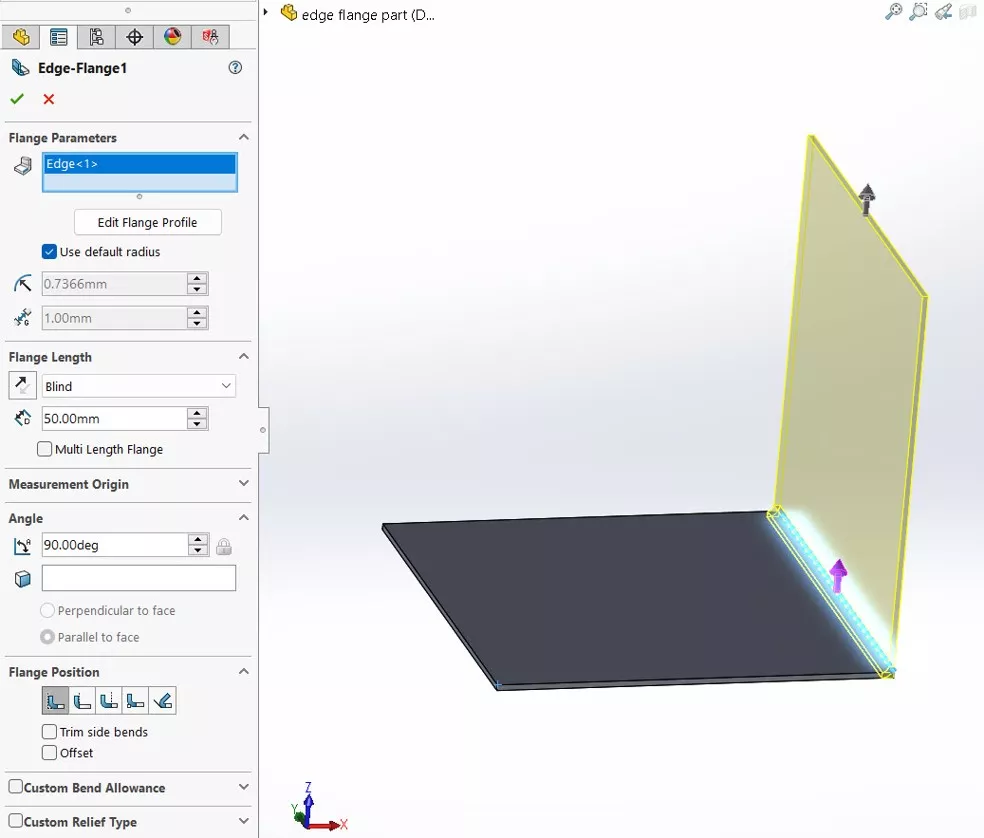The image size is (984, 838).
Task: Decrease flange angle with down spinner arrow
Action: 198,551
